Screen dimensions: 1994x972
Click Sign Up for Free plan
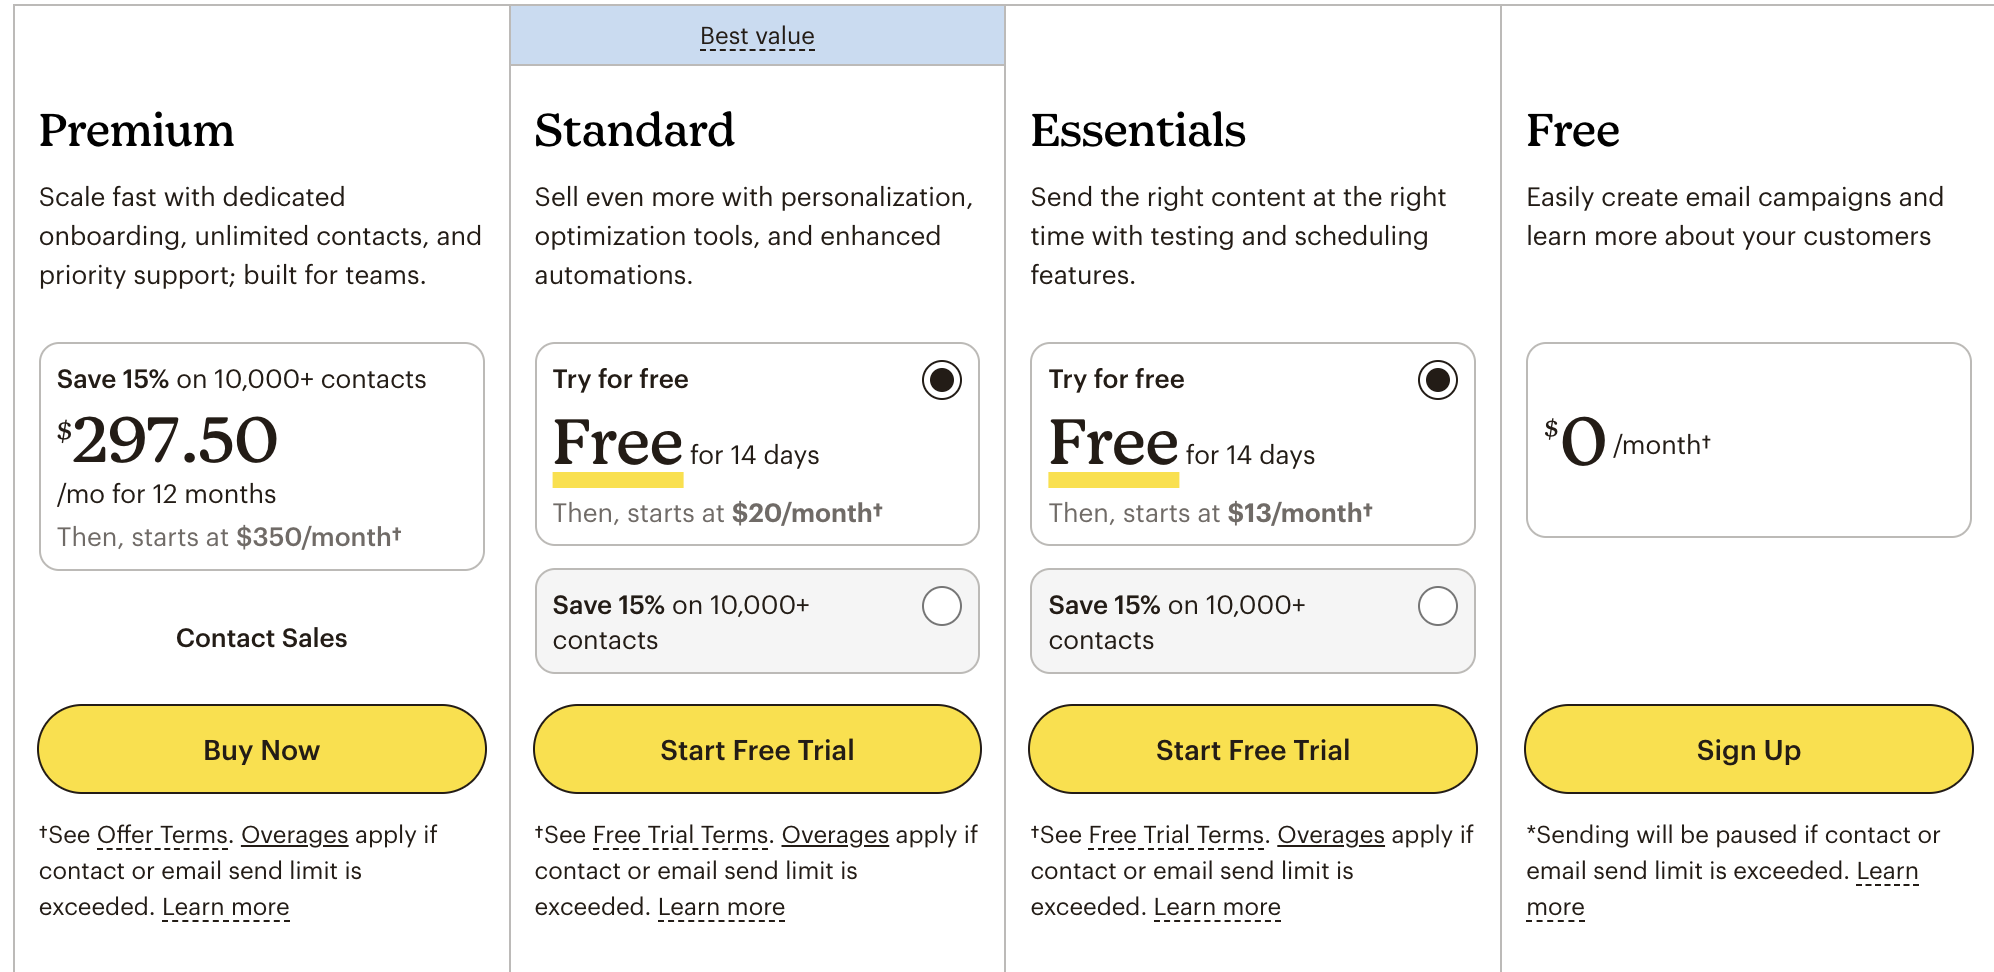point(1748,749)
